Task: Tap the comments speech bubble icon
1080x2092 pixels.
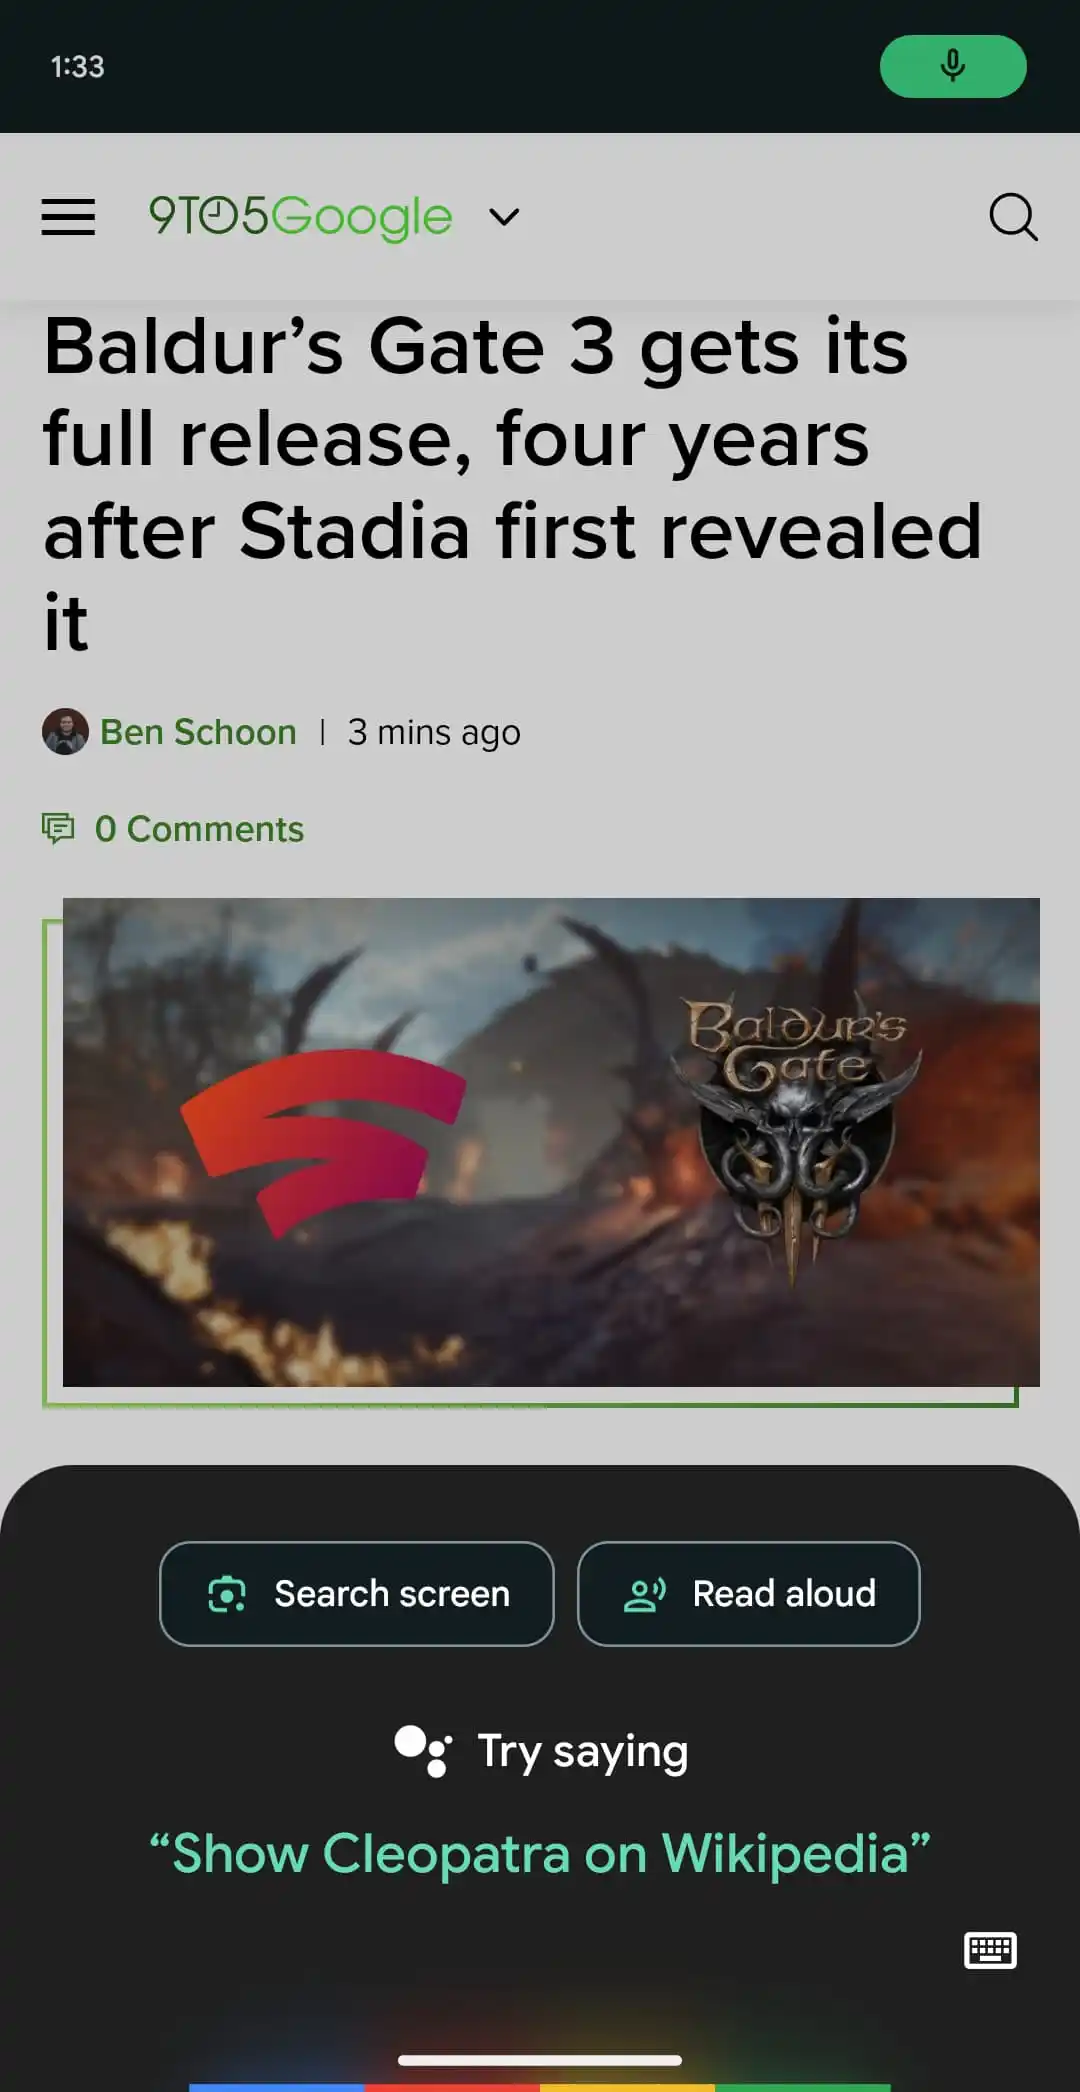Action: pos(58,829)
